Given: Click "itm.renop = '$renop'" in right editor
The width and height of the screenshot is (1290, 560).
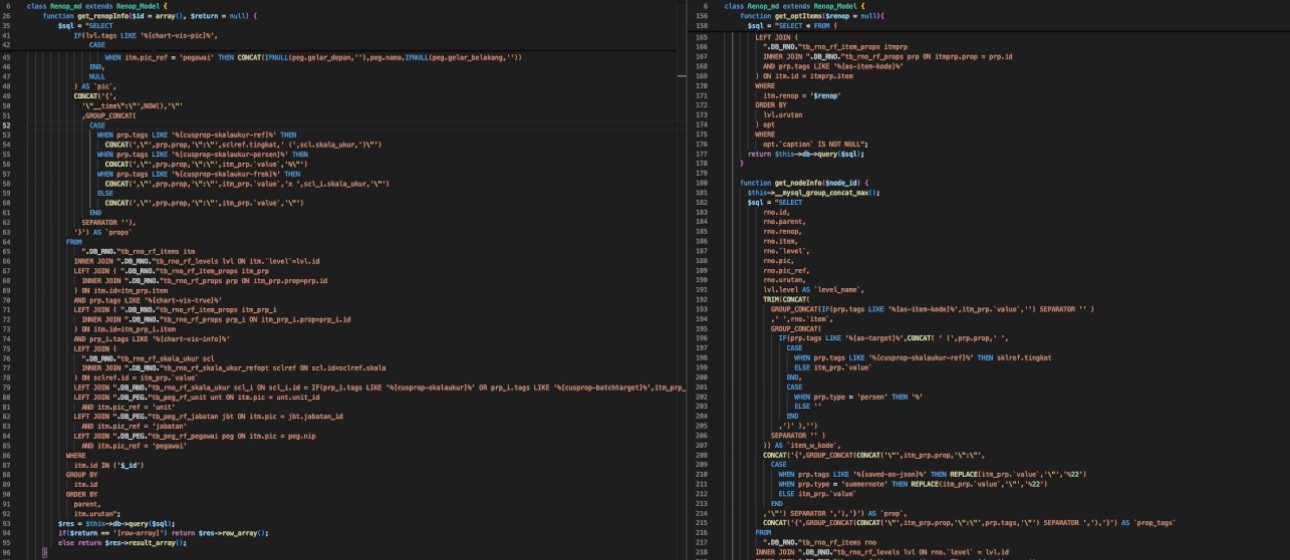Looking at the screenshot, I should coord(801,95).
